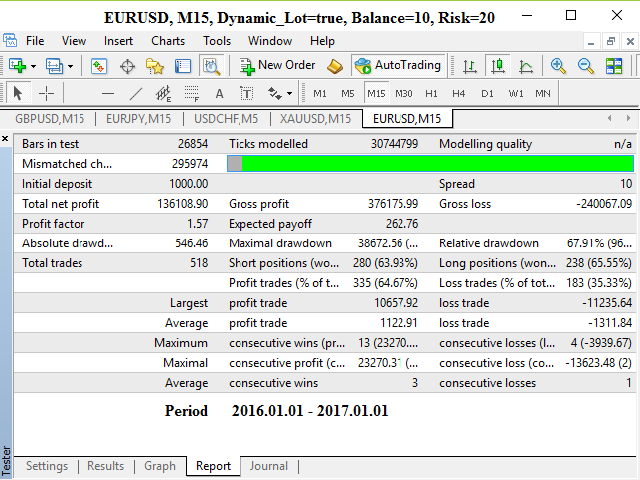Select the Horizontal Line tool
The image size is (640, 480).
click(x=108, y=94)
